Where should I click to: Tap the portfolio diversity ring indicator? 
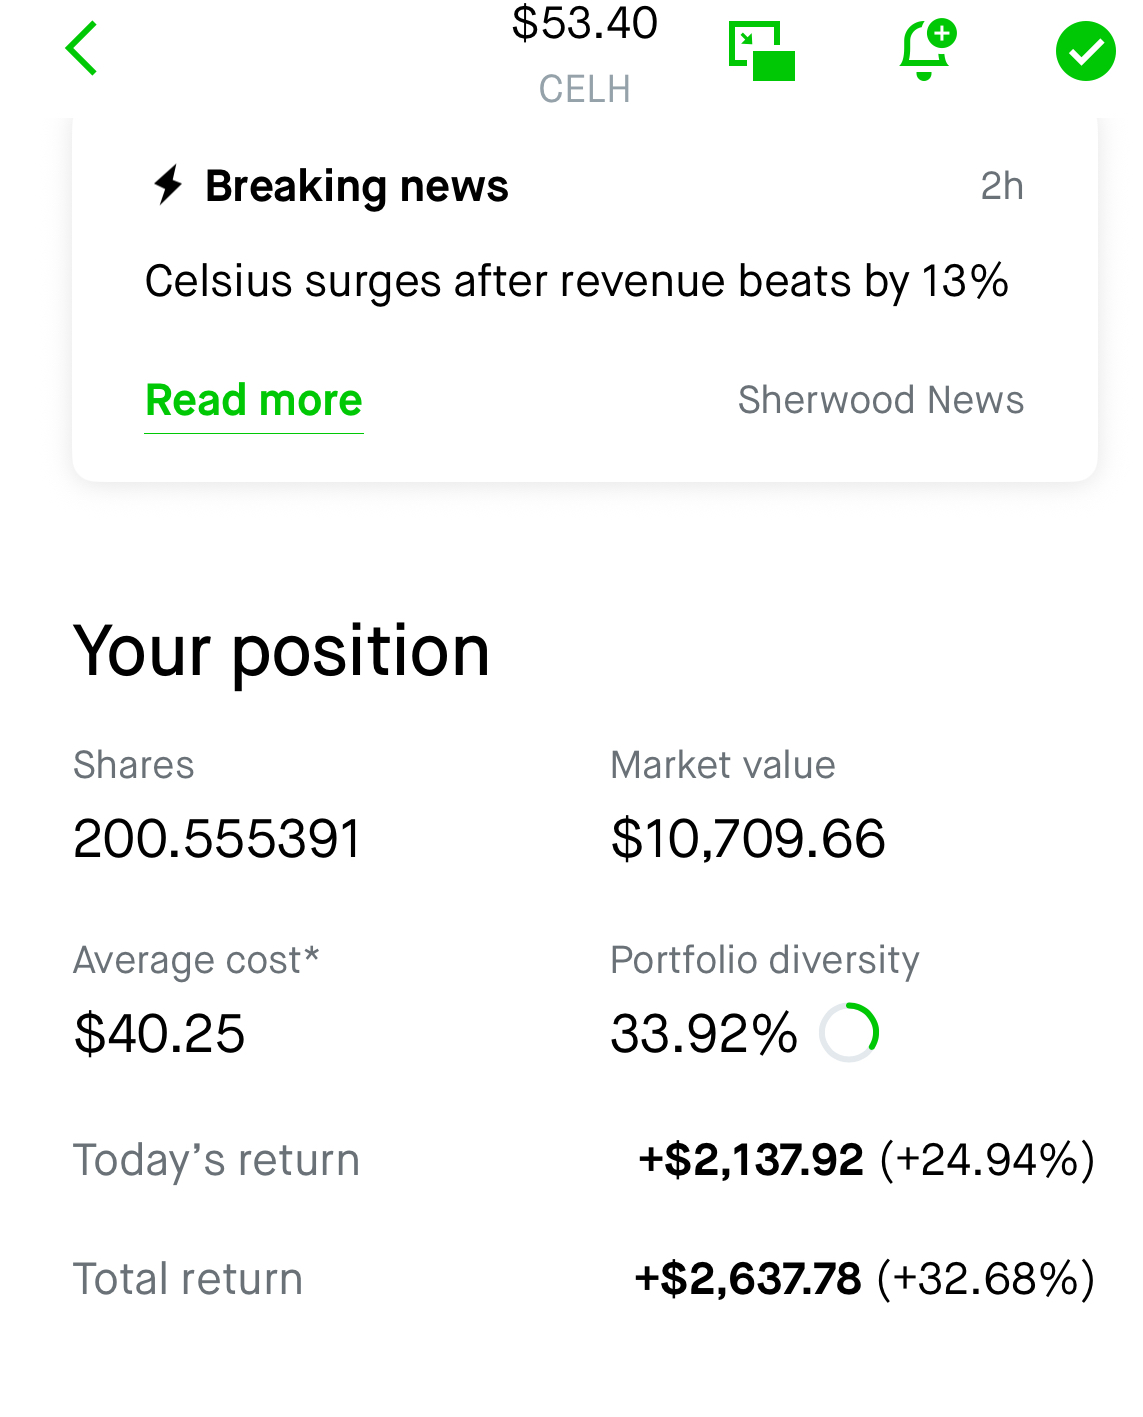coord(849,1032)
